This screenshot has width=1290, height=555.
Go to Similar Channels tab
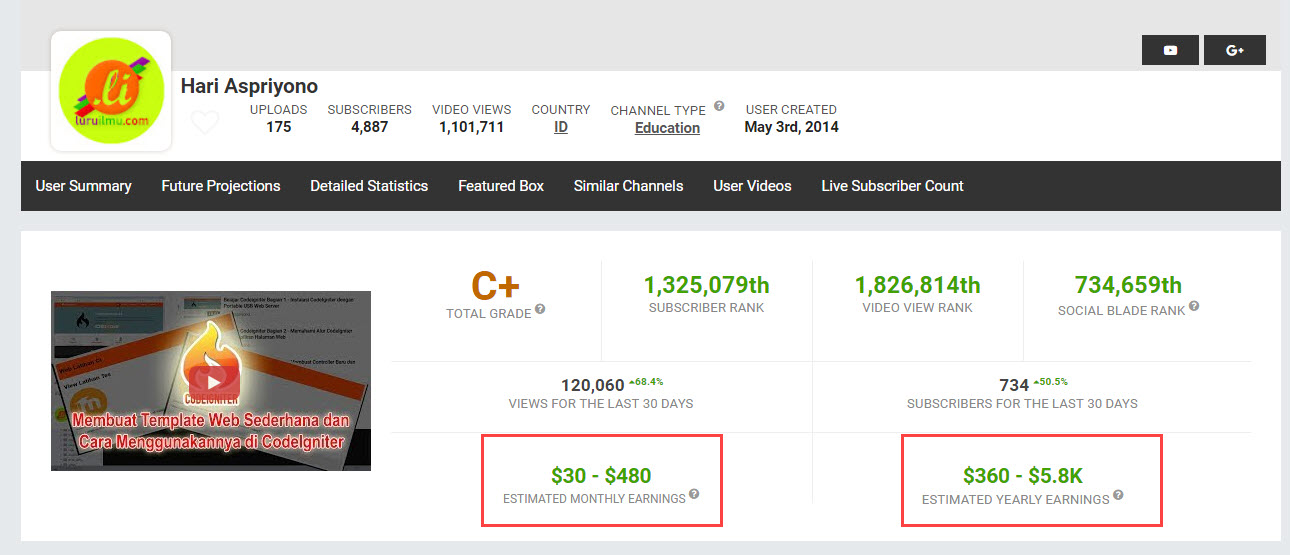(628, 186)
